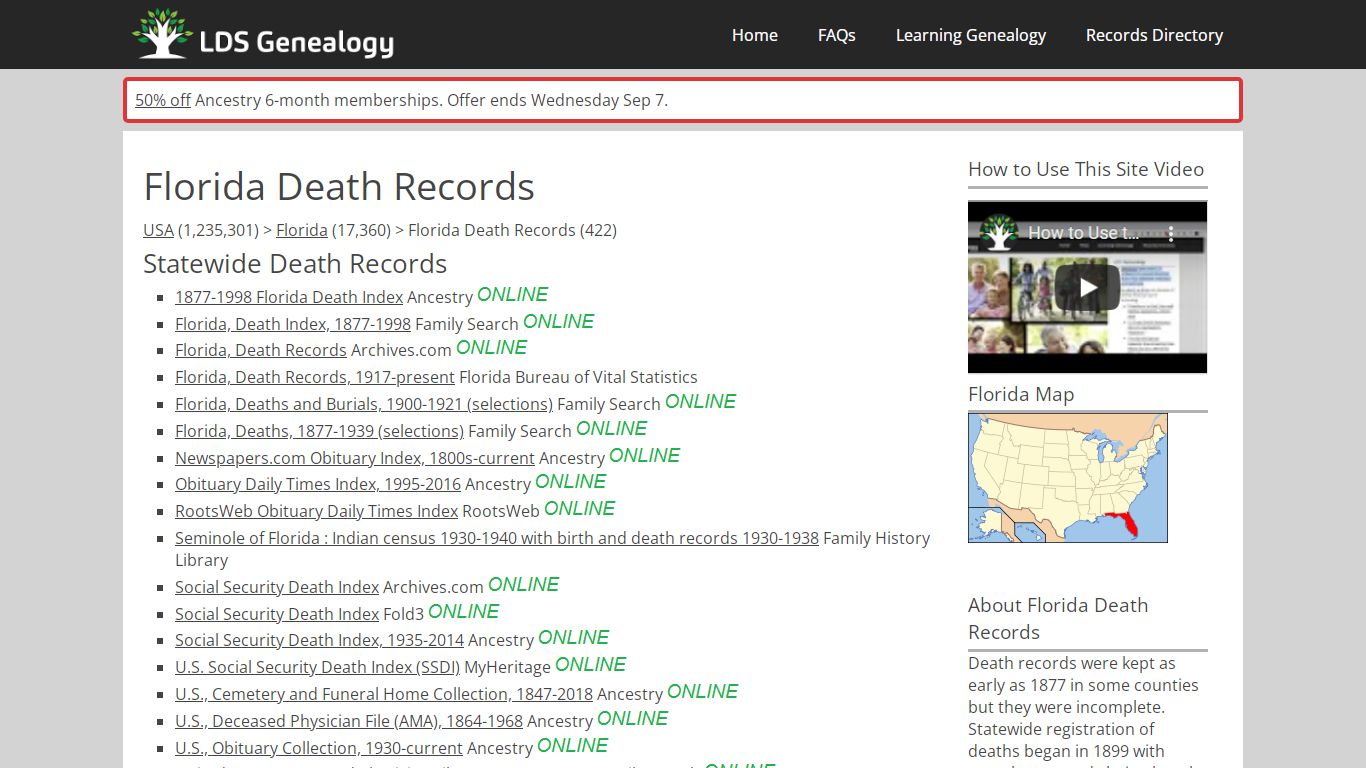The width and height of the screenshot is (1366, 768).
Task: Open Learning Genealogy menu item
Action: point(971,35)
